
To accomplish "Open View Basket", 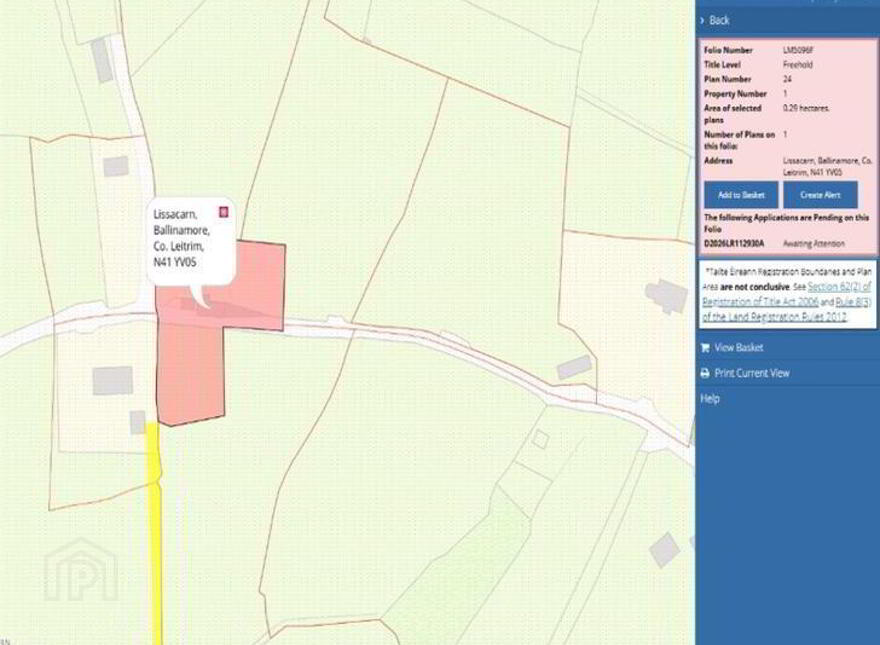I will click(x=738, y=347).
